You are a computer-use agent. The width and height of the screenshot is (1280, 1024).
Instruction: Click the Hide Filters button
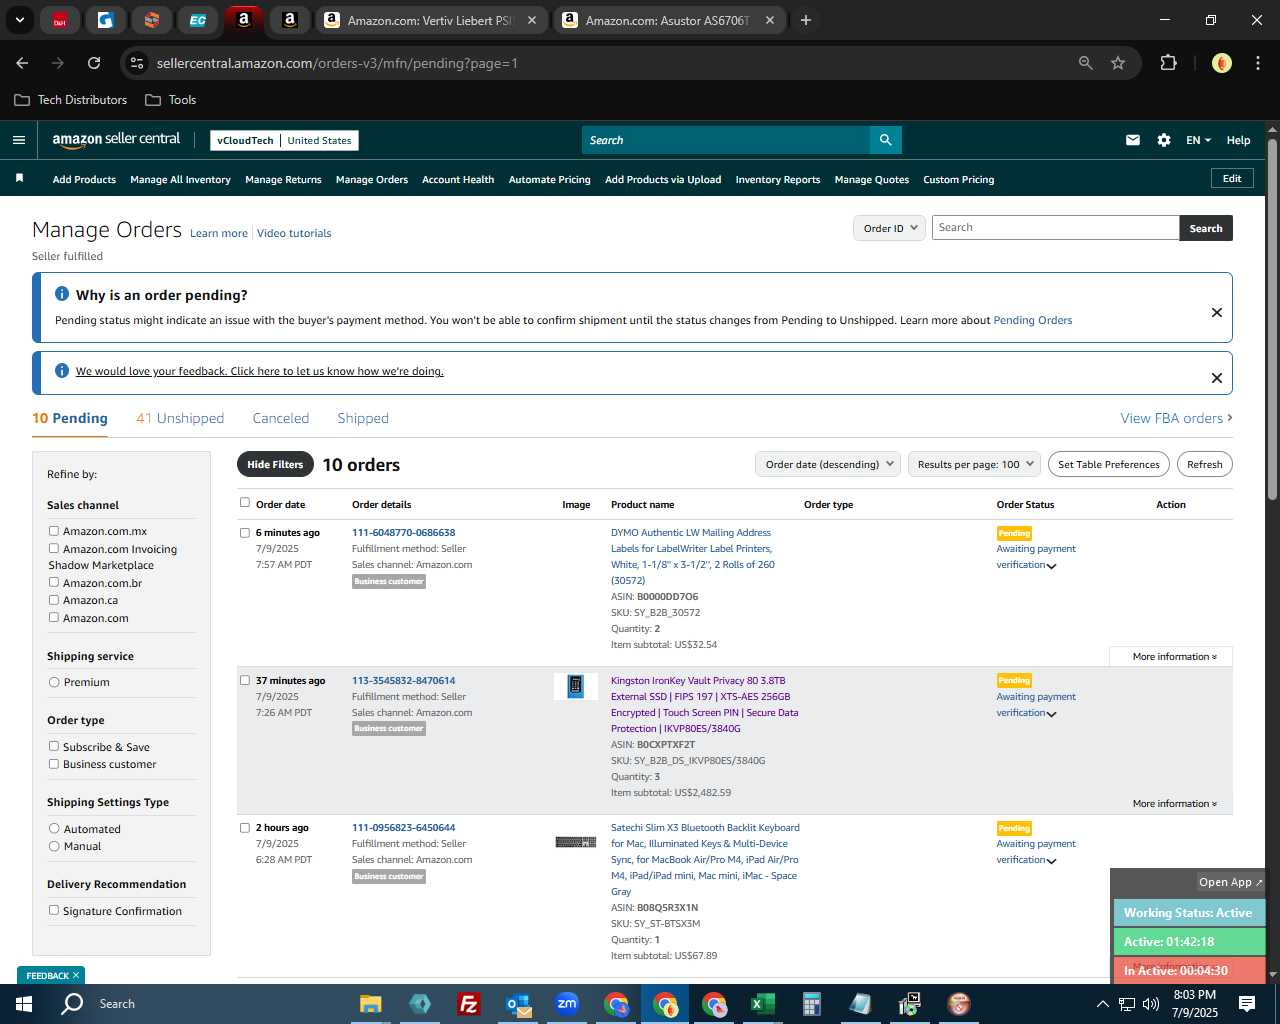tap(275, 464)
